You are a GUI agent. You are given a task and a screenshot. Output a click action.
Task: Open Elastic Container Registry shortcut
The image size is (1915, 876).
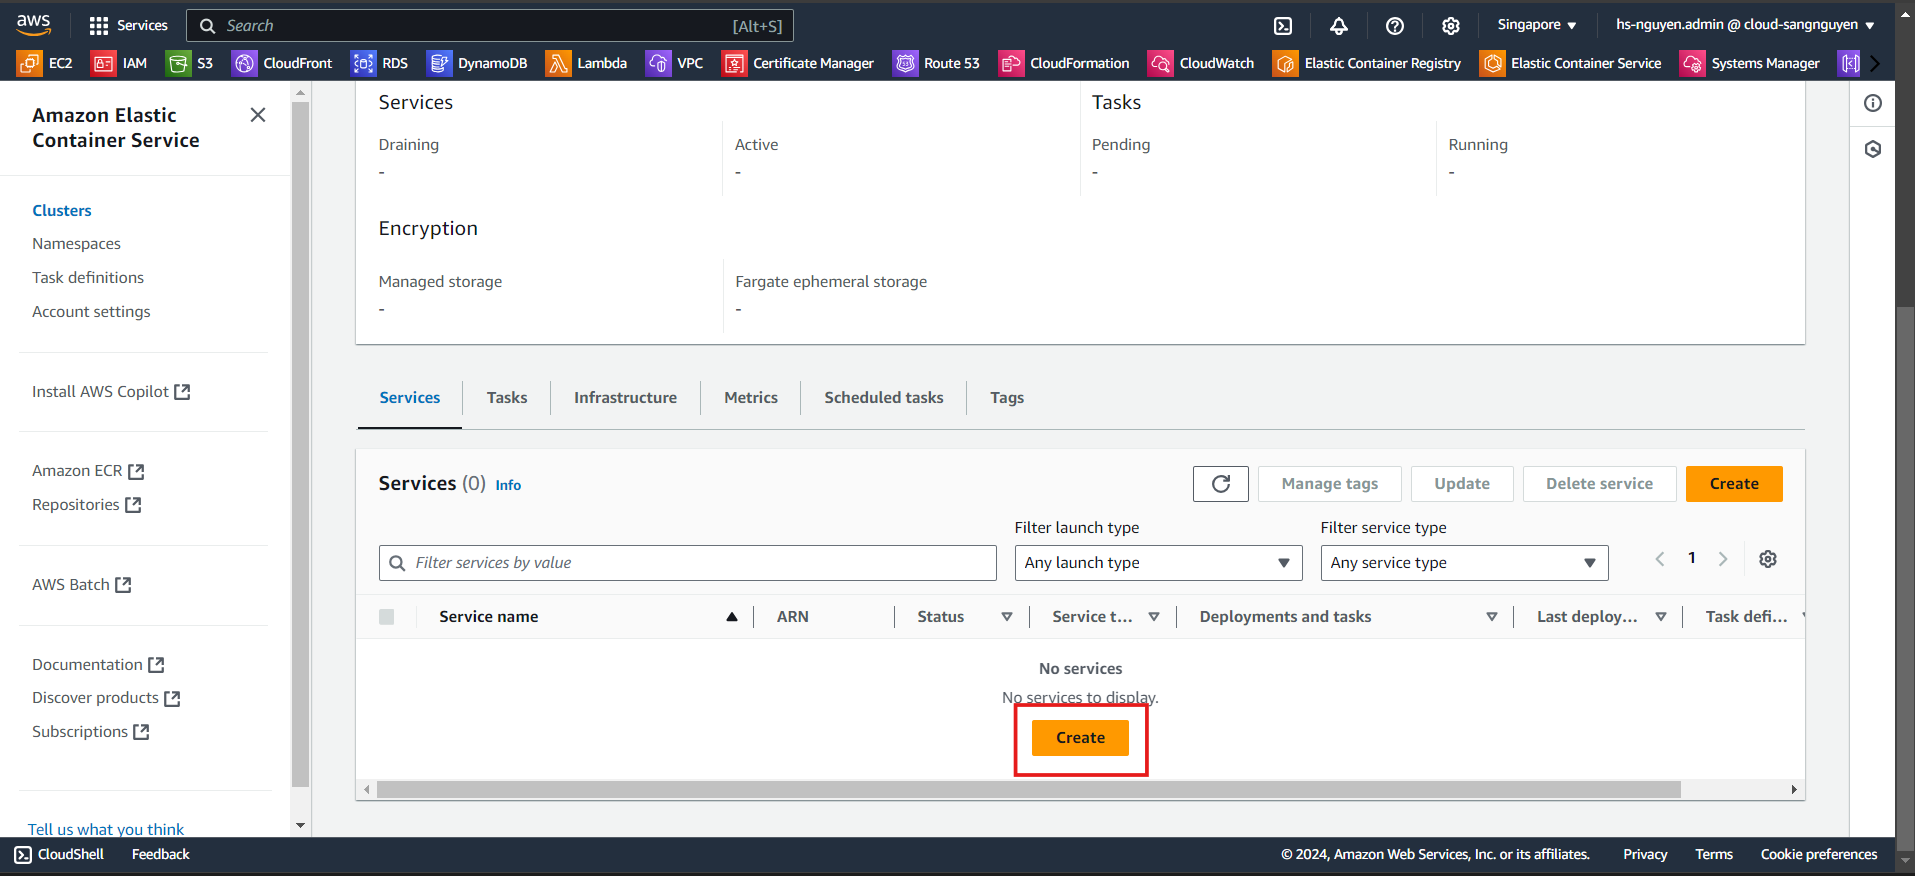1367,63
